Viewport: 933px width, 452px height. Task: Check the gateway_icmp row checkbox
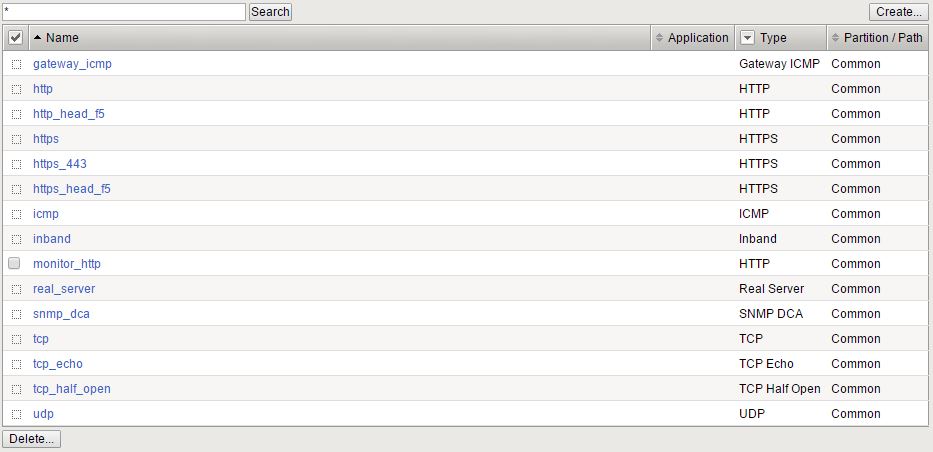pos(16,64)
